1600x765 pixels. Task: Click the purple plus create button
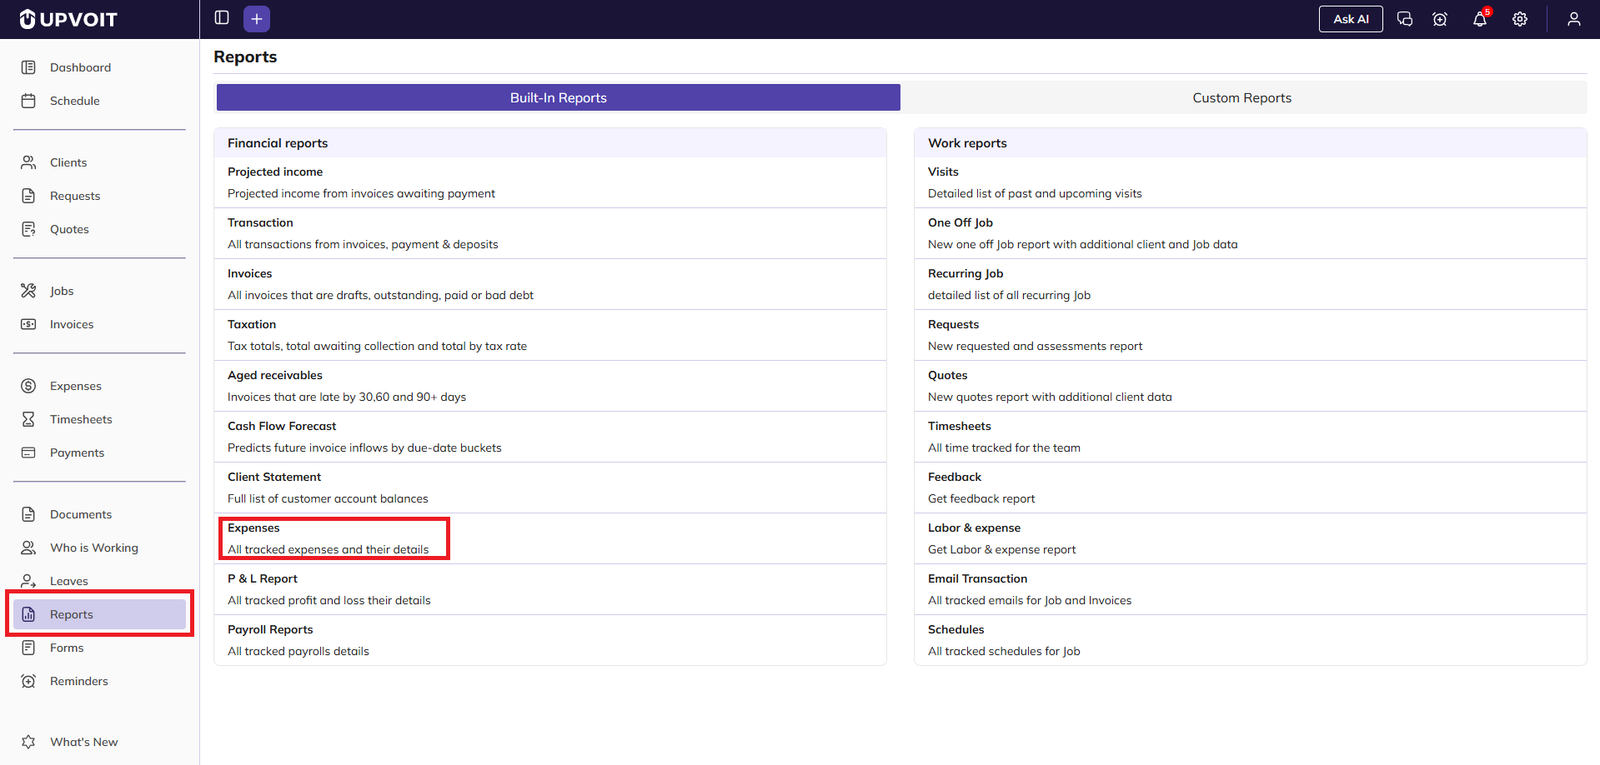257,19
